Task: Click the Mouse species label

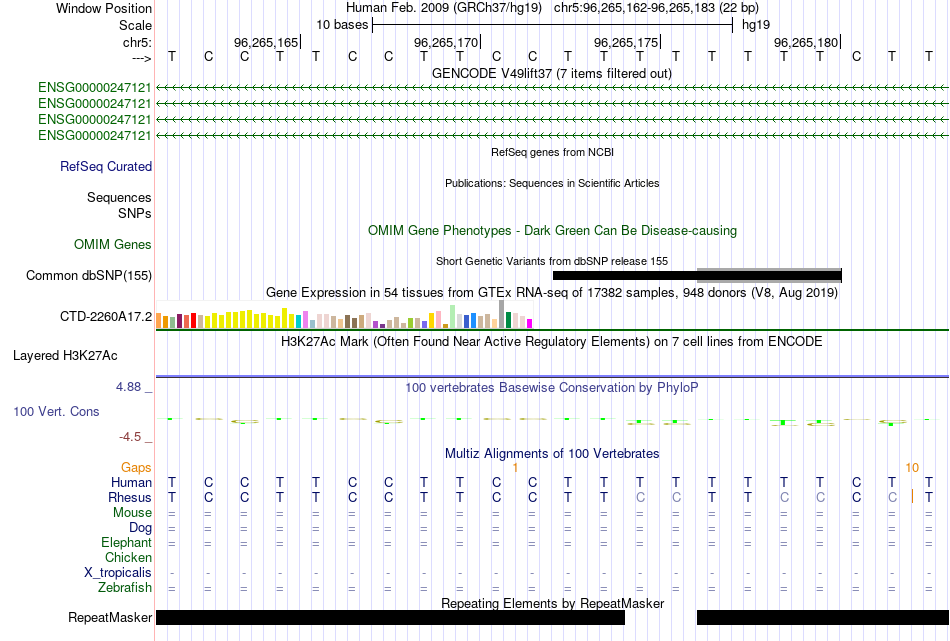Action: tap(132, 513)
